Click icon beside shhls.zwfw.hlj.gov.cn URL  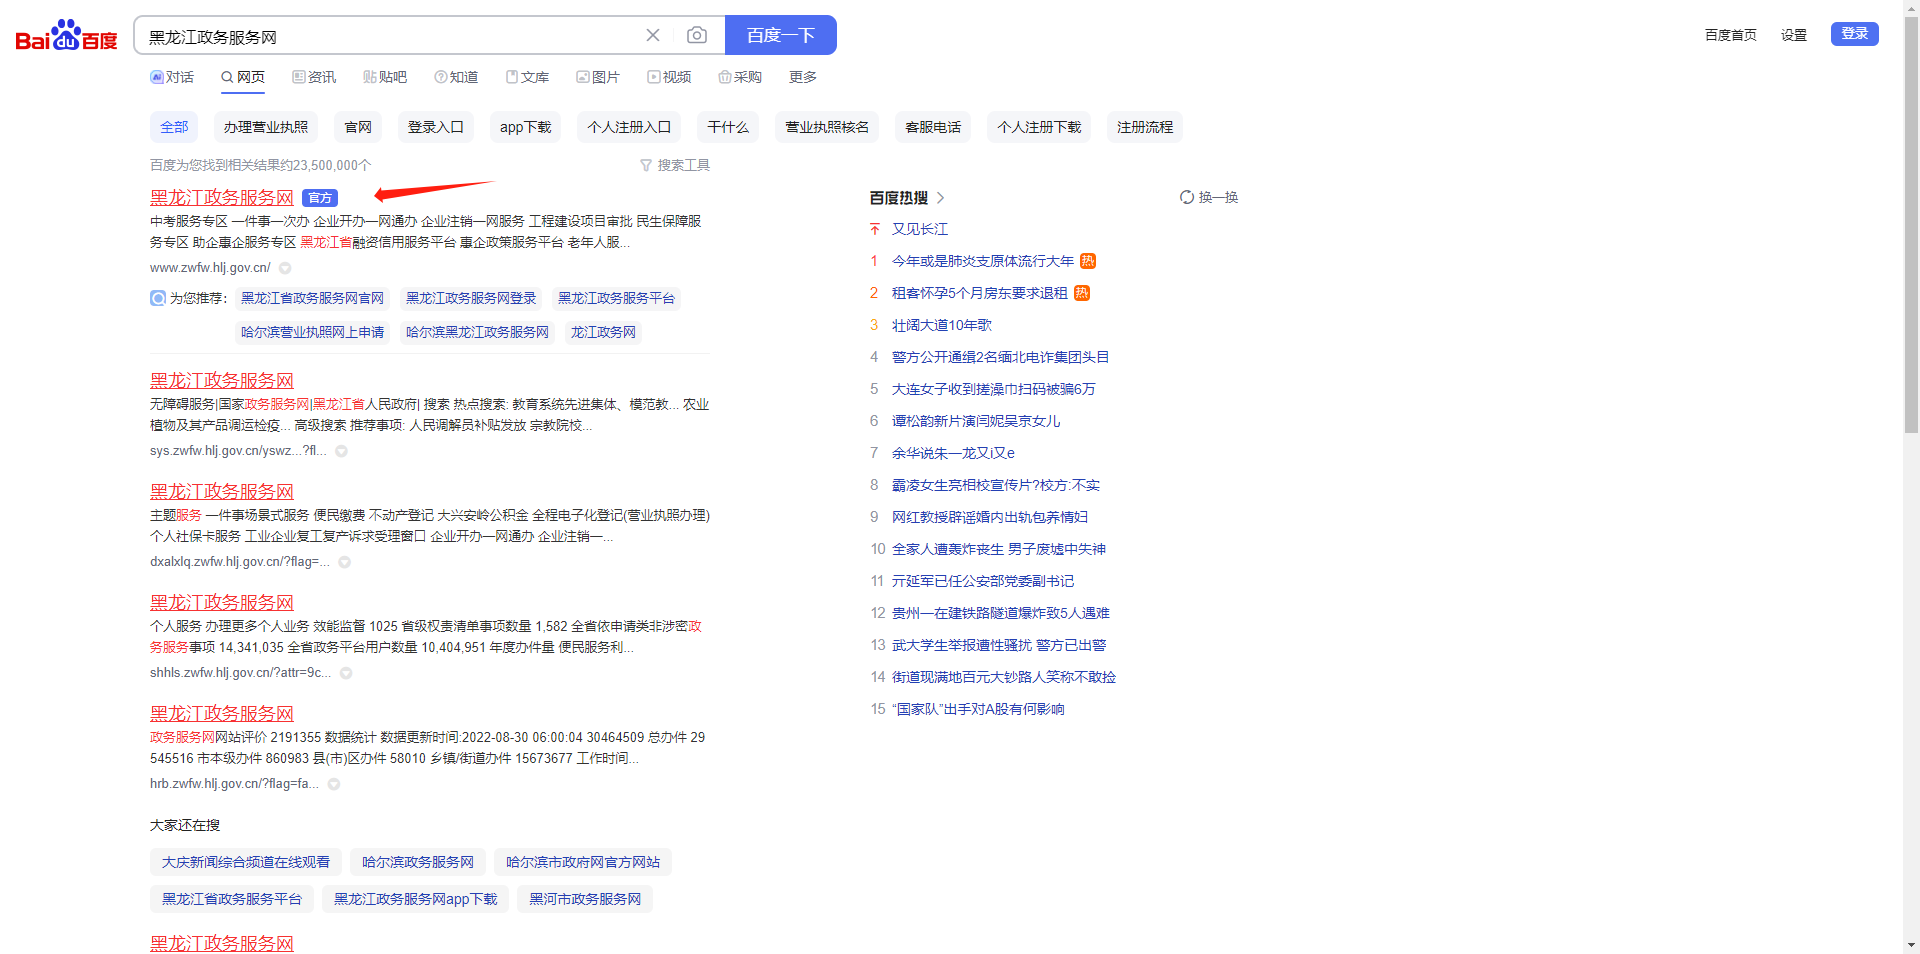346,673
